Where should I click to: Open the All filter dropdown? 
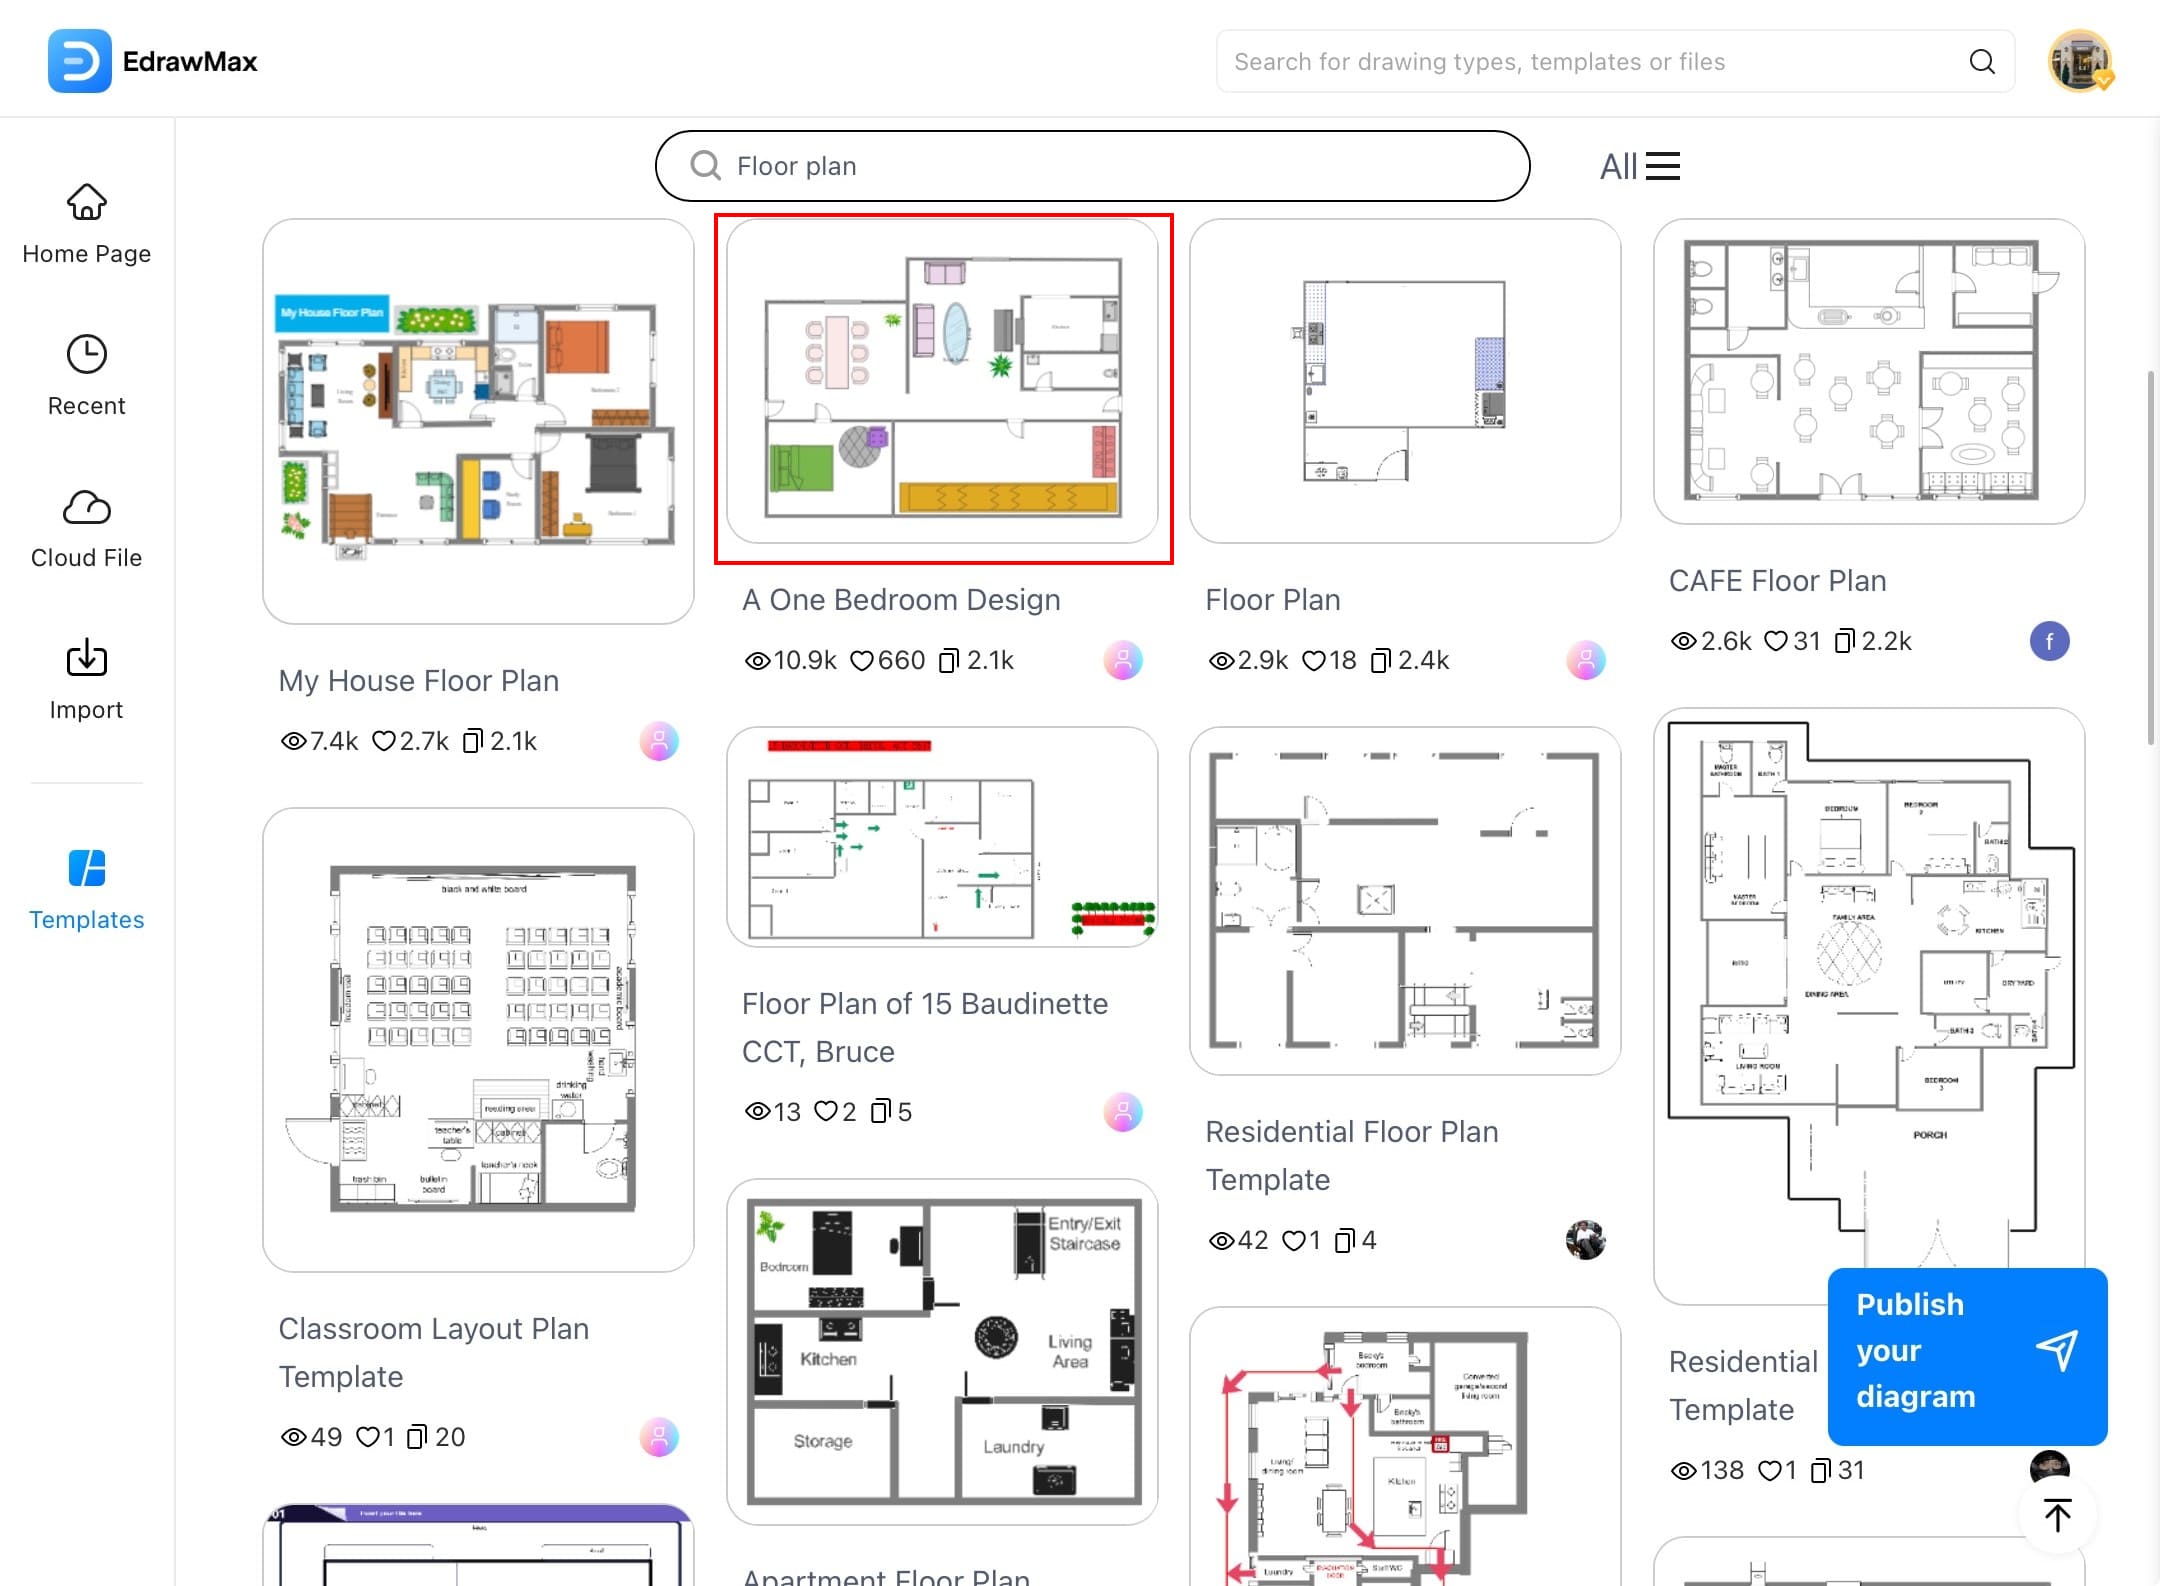coord(1617,166)
